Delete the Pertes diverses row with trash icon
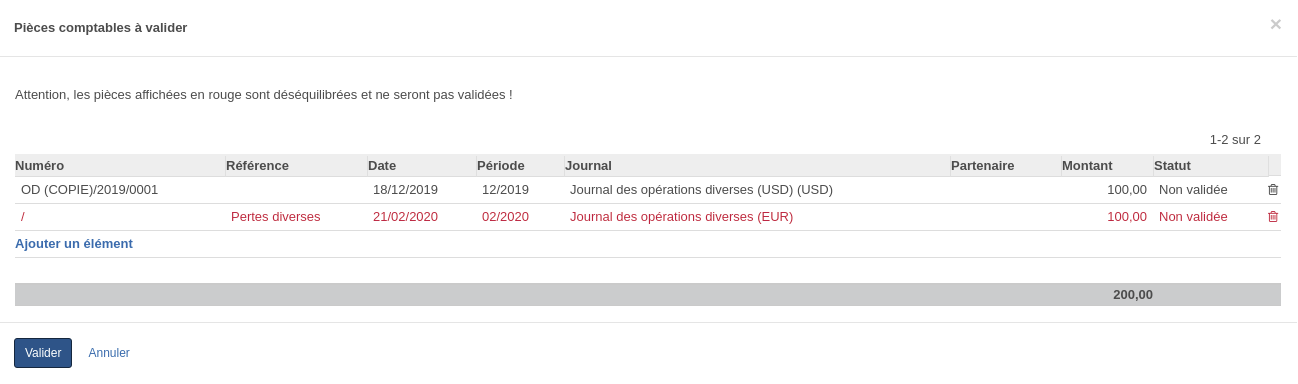This screenshot has width=1298, height=384. click(1273, 217)
